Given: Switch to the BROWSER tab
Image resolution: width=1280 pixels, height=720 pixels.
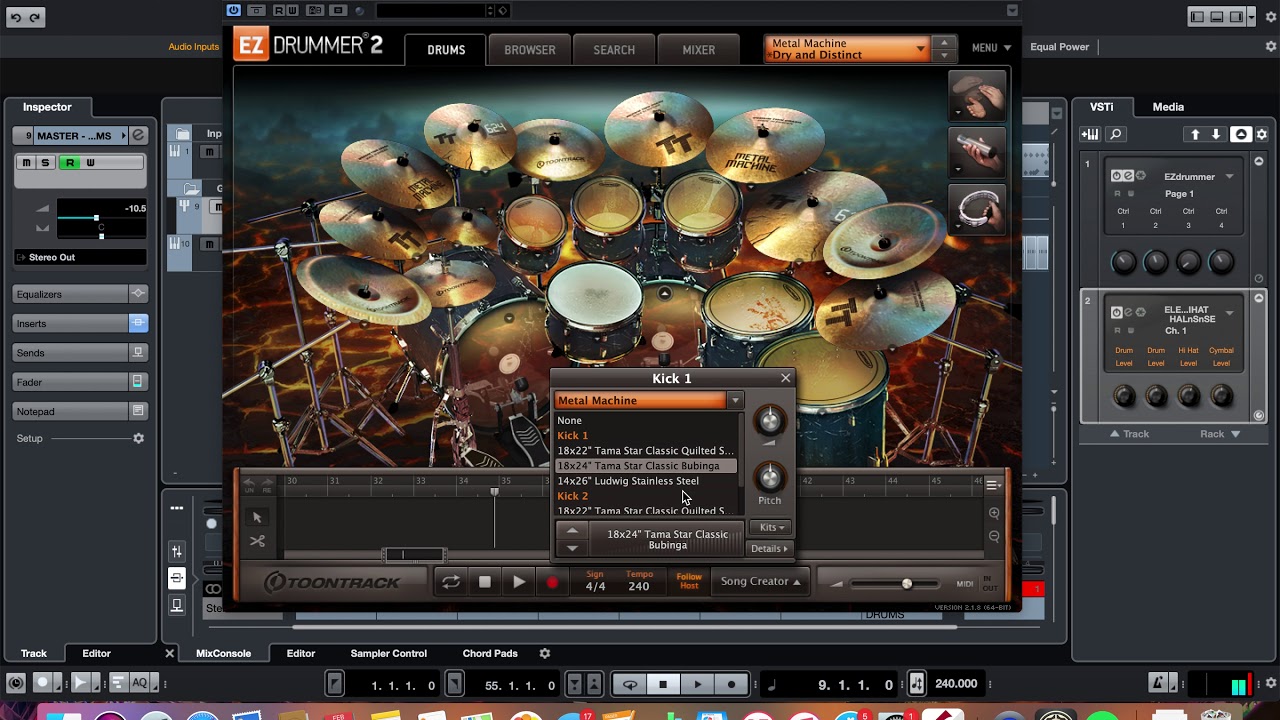Looking at the screenshot, I should point(530,50).
